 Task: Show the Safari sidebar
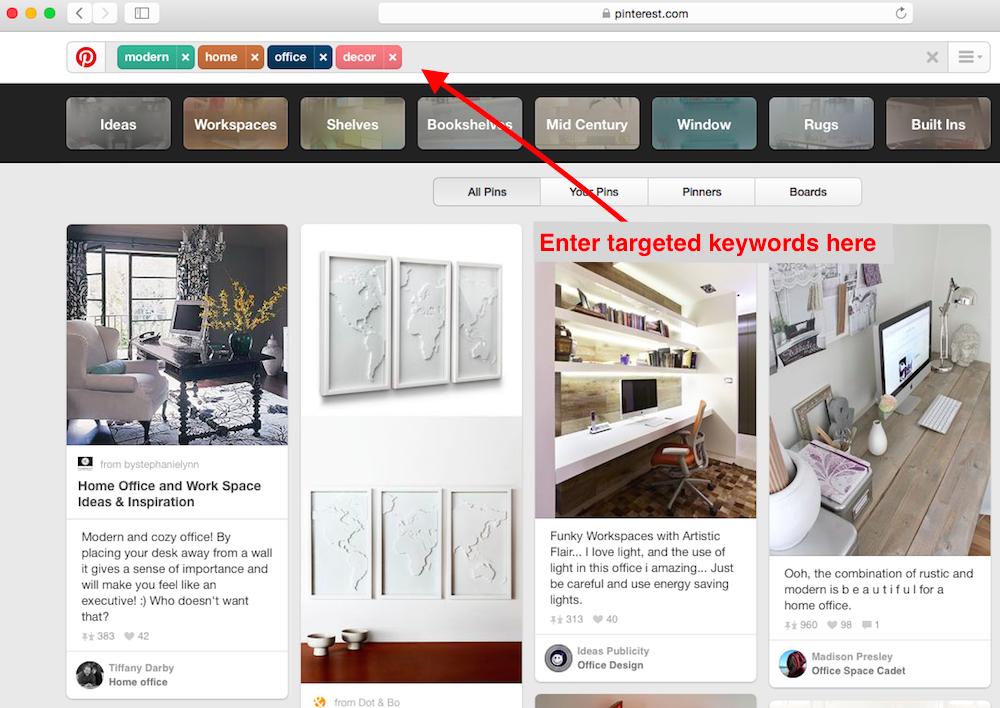[x=142, y=13]
